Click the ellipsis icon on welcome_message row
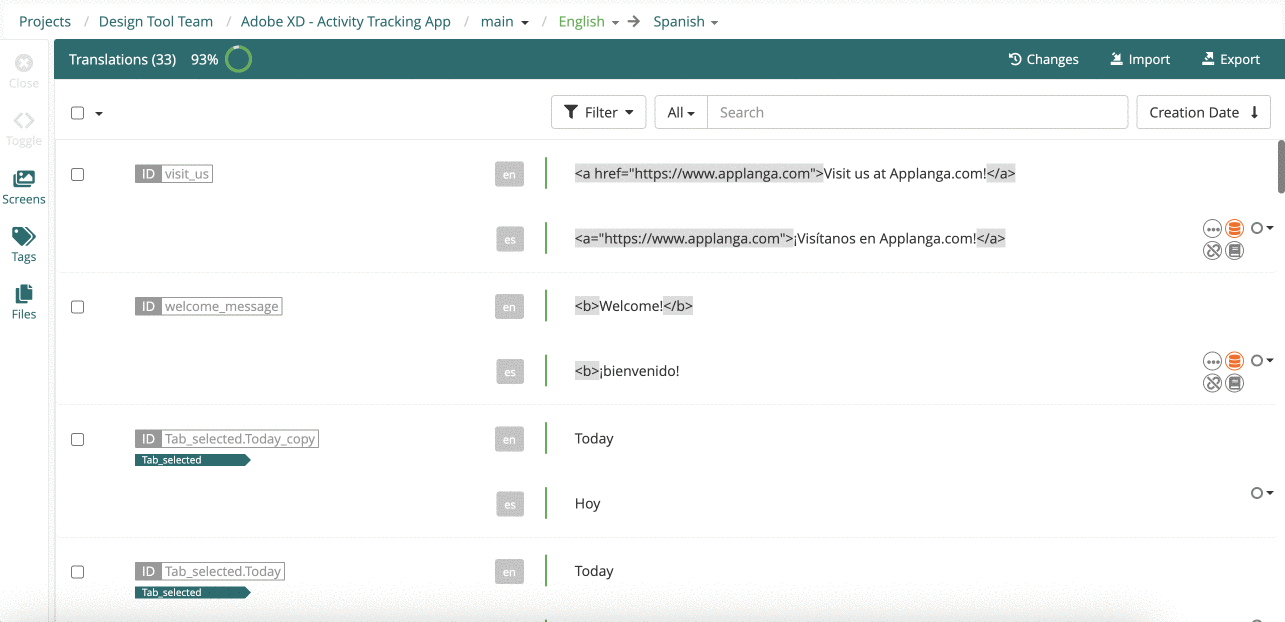This screenshot has width=1285, height=622. [1213, 361]
